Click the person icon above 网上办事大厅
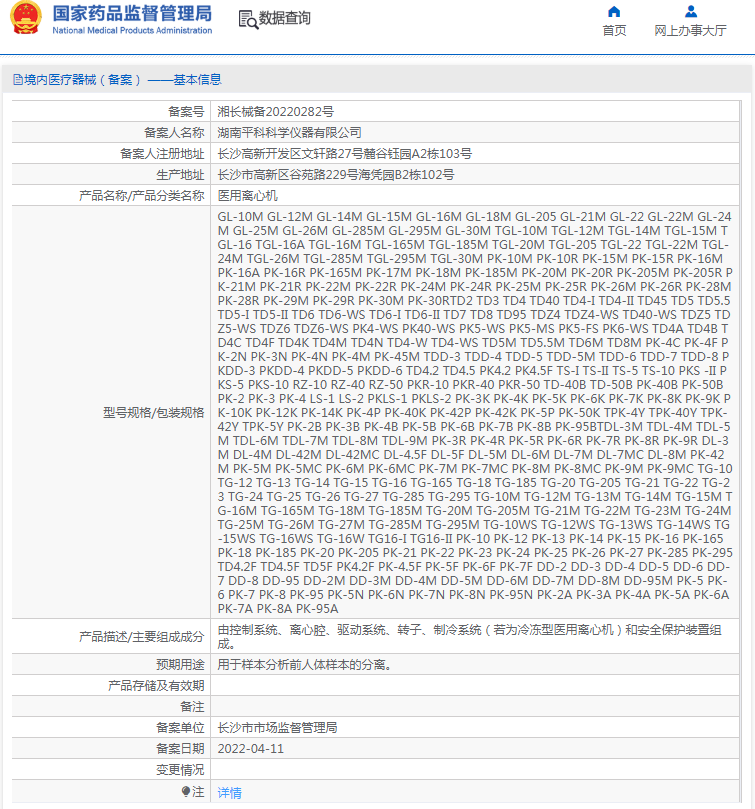This screenshot has width=755, height=809. pos(690,12)
